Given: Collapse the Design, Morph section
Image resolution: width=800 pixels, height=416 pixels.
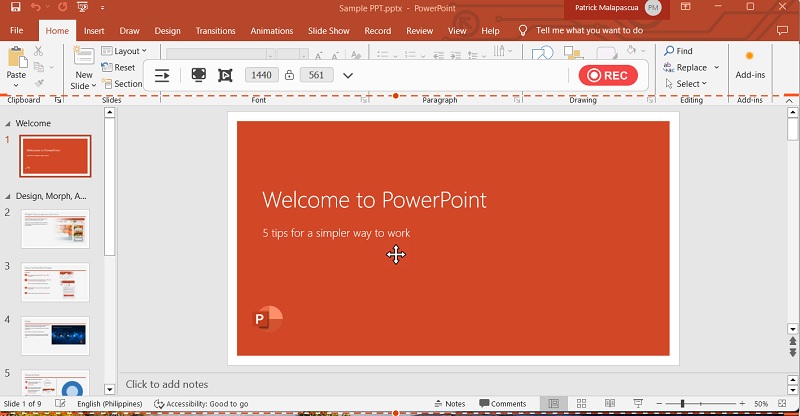Looking at the screenshot, I should tap(8, 197).
